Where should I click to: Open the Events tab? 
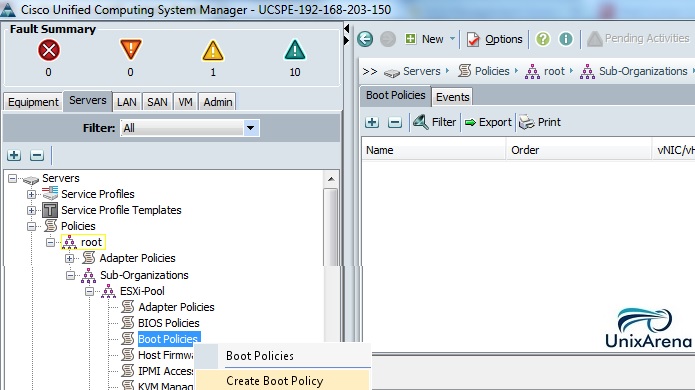pyautogui.click(x=452, y=97)
